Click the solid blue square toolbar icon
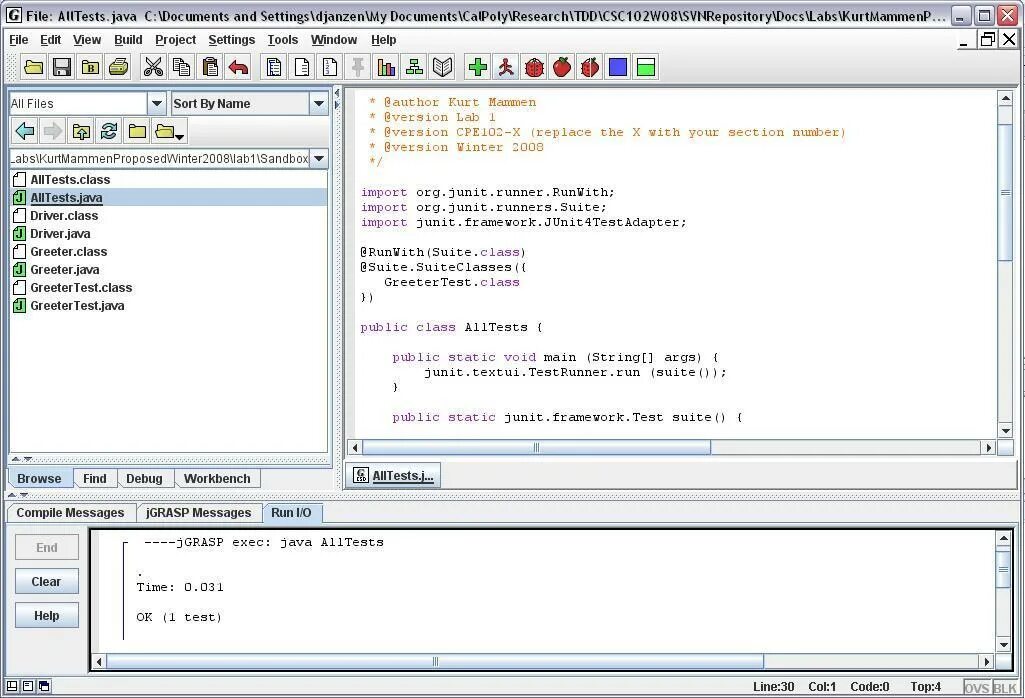 pos(618,67)
